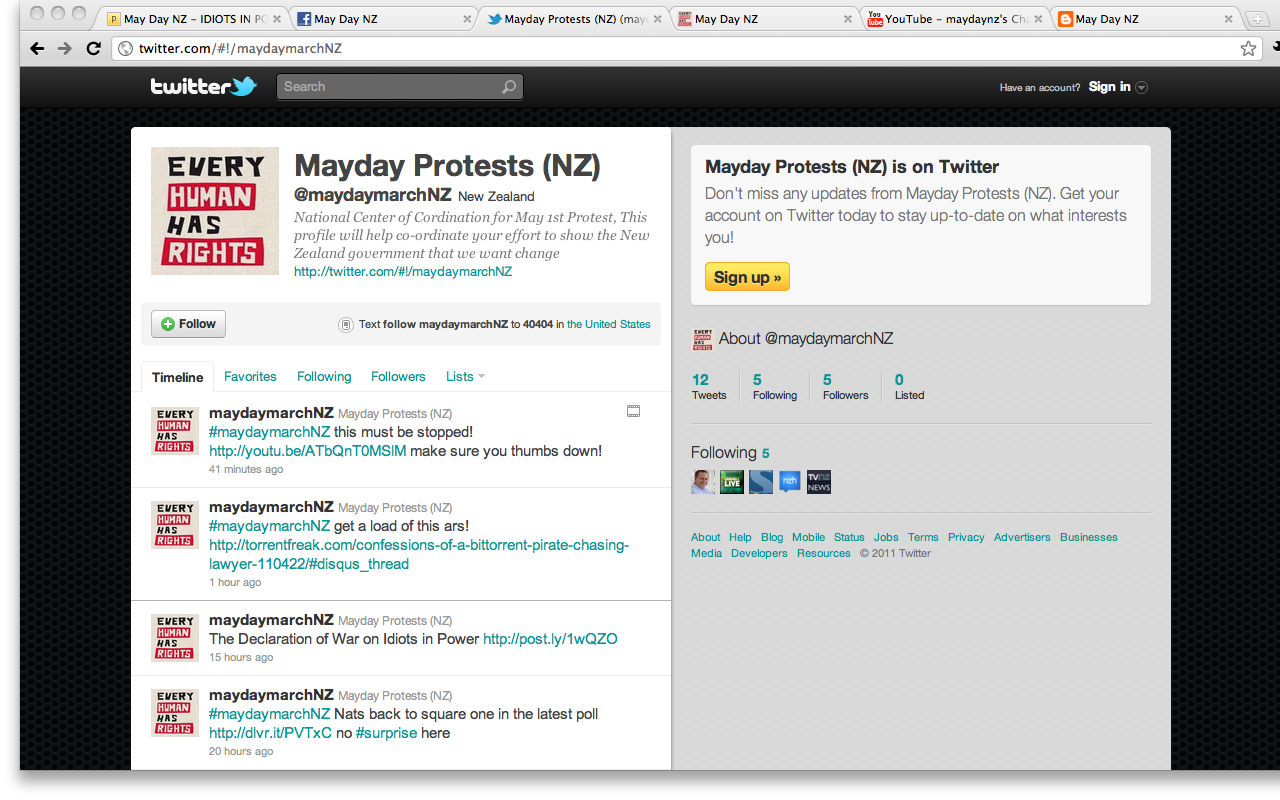Screen dimensions: 1280x800
Task: Open the Following tab
Action: [324, 377]
